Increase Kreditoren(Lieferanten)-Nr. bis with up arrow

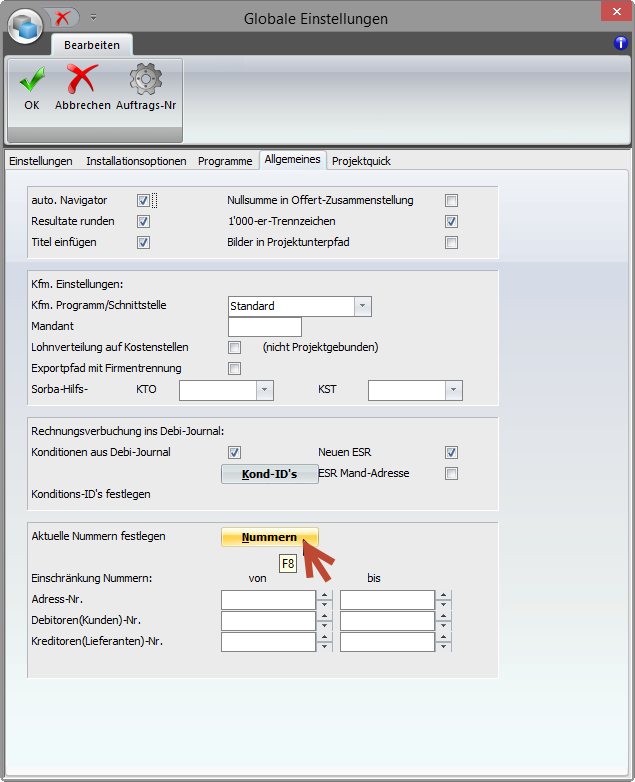tap(443, 637)
